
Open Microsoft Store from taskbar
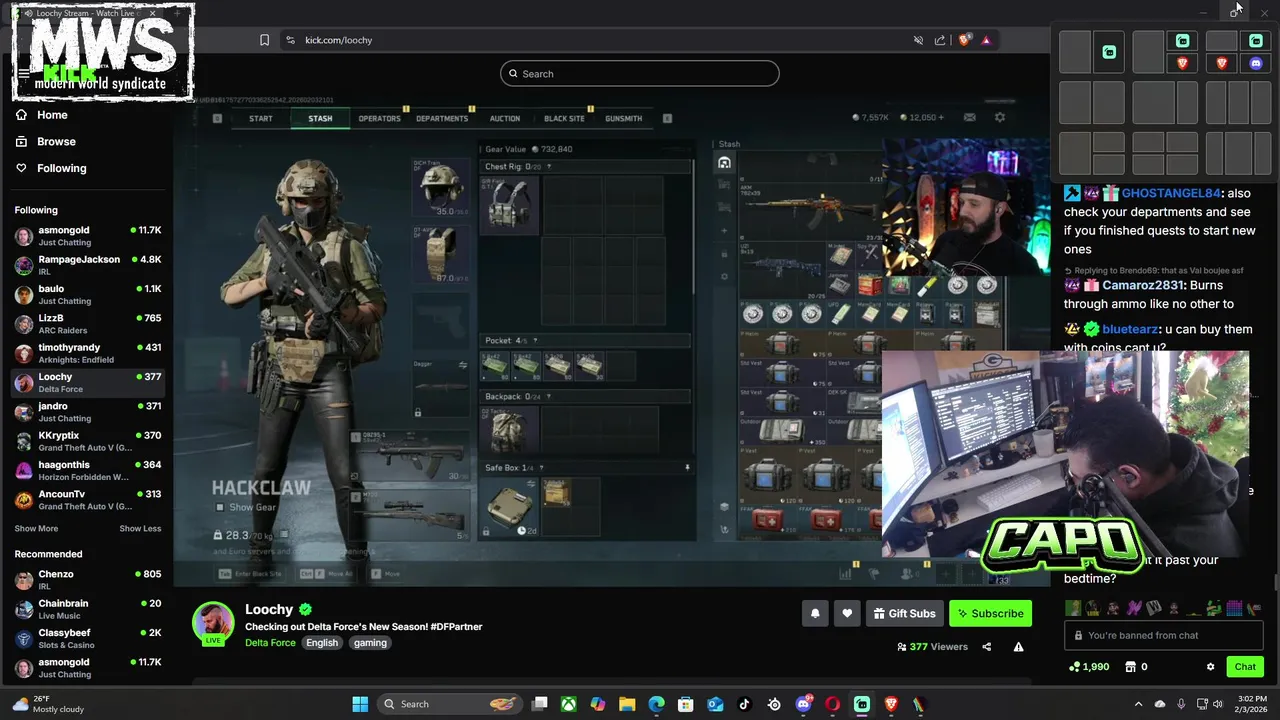click(686, 704)
